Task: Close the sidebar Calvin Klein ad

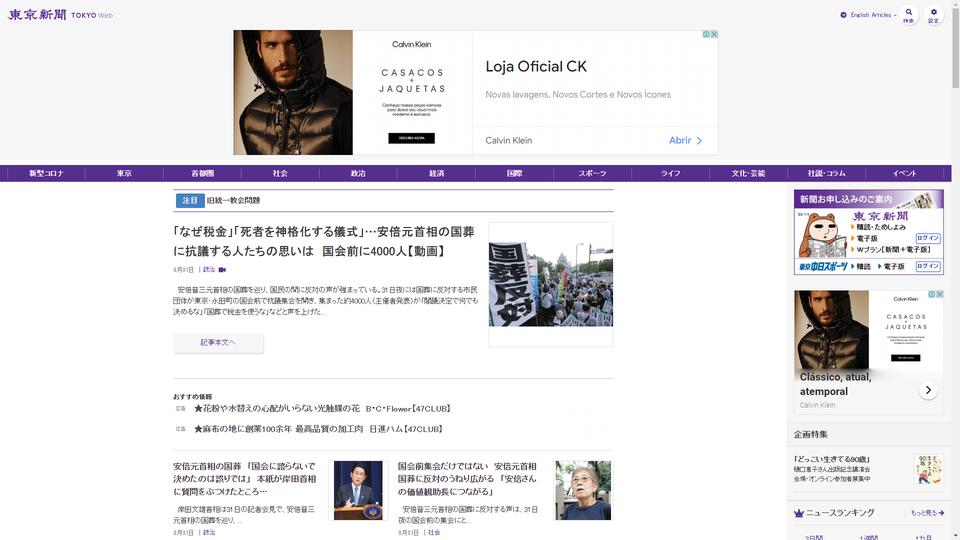Action: [x=940, y=294]
